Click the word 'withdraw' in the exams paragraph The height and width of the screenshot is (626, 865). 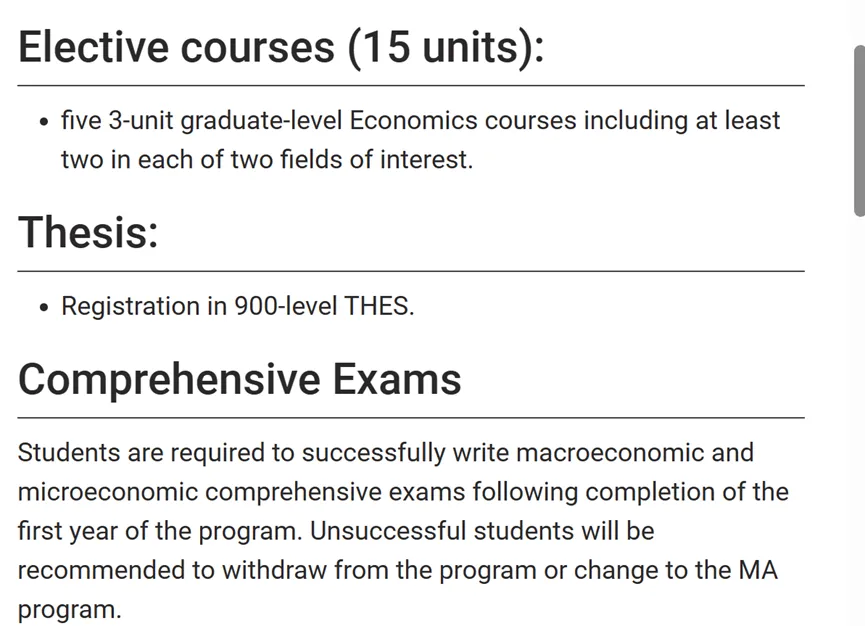(x=274, y=570)
